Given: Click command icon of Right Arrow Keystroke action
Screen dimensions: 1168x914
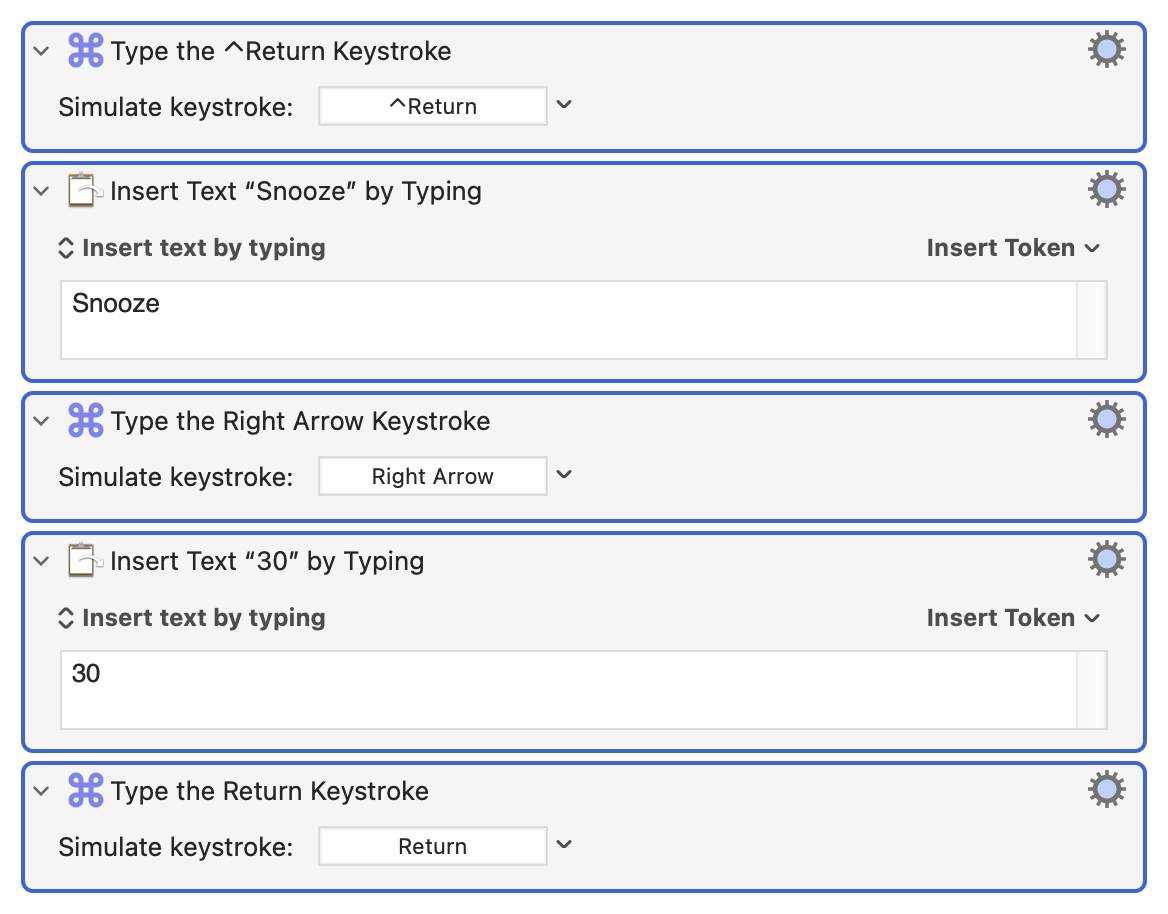Looking at the screenshot, I should 86,421.
